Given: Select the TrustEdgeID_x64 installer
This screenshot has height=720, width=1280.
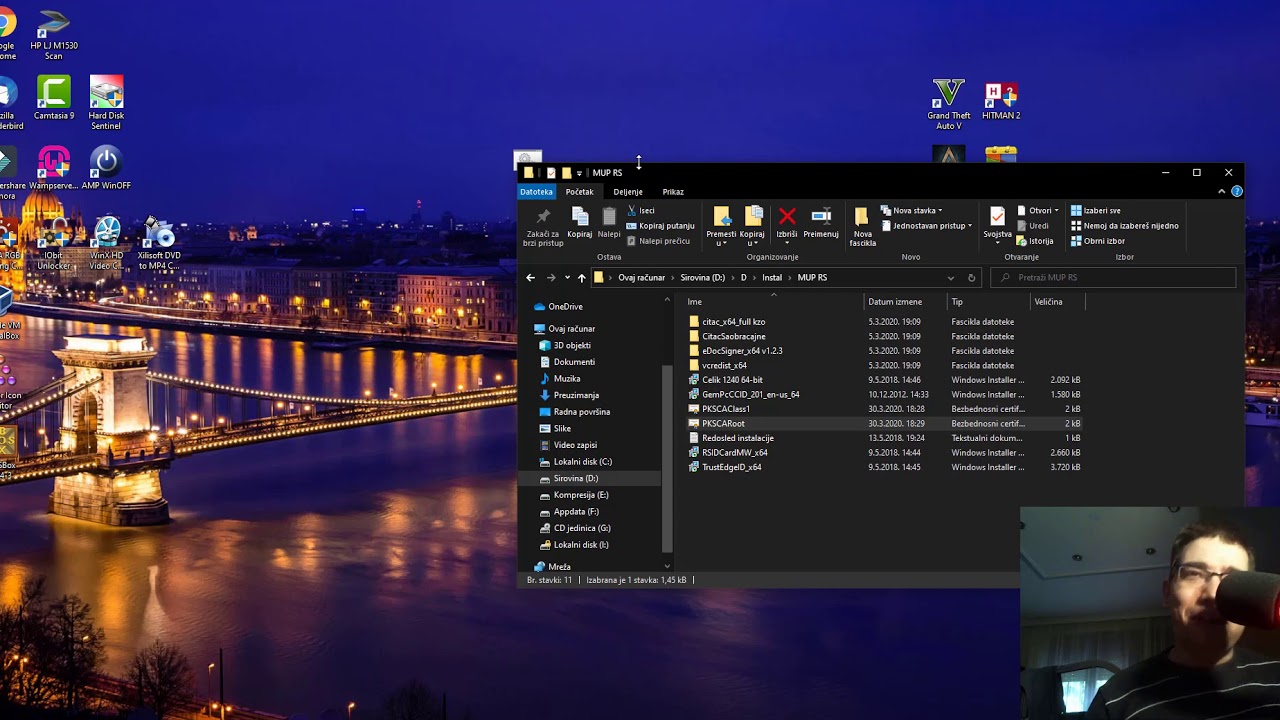Looking at the screenshot, I should (x=731, y=467).
